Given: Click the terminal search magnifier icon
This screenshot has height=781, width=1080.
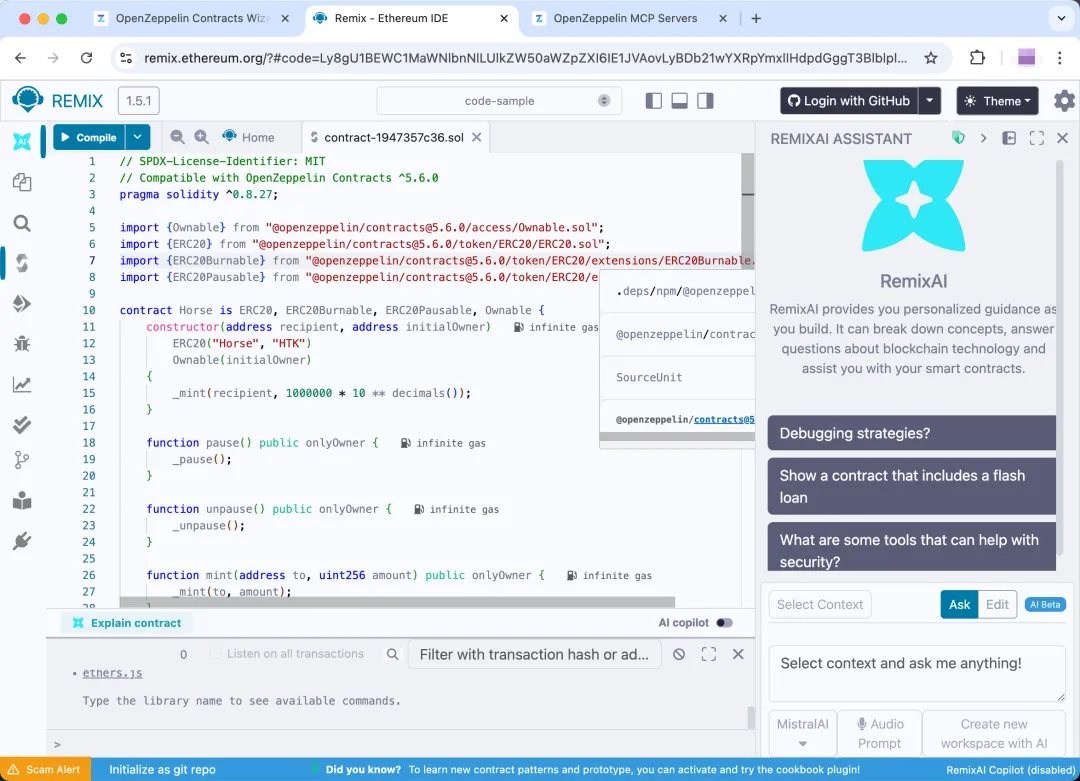Looking at the screenshot, I should 393,654.
